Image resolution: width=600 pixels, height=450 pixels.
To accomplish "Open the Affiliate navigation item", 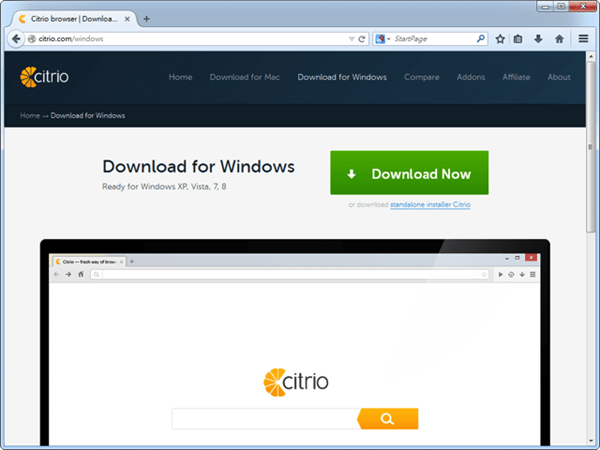I will click(x=516, y=77).
